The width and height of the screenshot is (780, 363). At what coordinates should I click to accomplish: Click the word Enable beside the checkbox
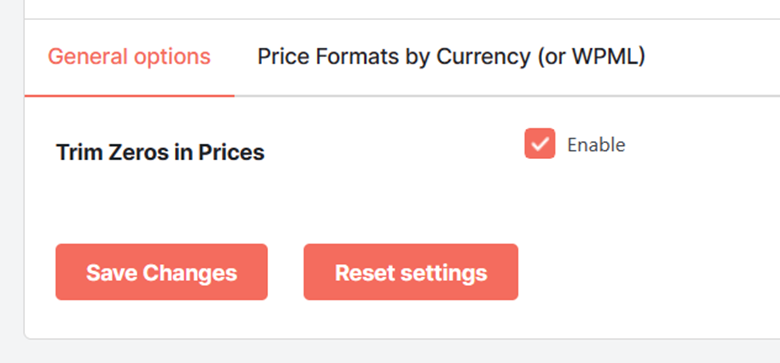coord(596,145)
